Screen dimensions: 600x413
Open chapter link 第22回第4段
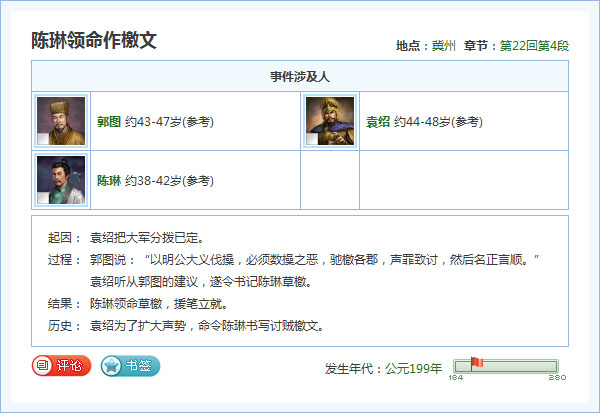click(534, 46)
